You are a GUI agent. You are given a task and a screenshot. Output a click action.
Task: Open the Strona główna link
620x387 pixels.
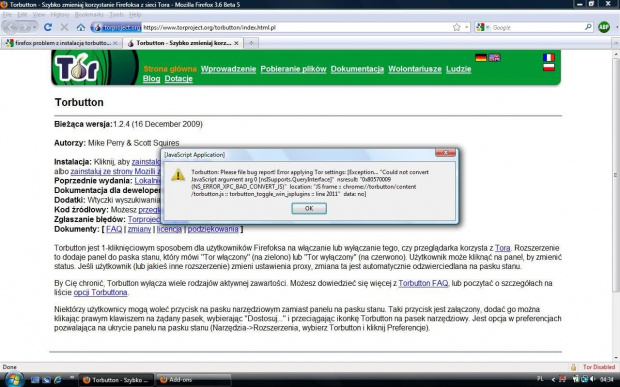(170, 69)
